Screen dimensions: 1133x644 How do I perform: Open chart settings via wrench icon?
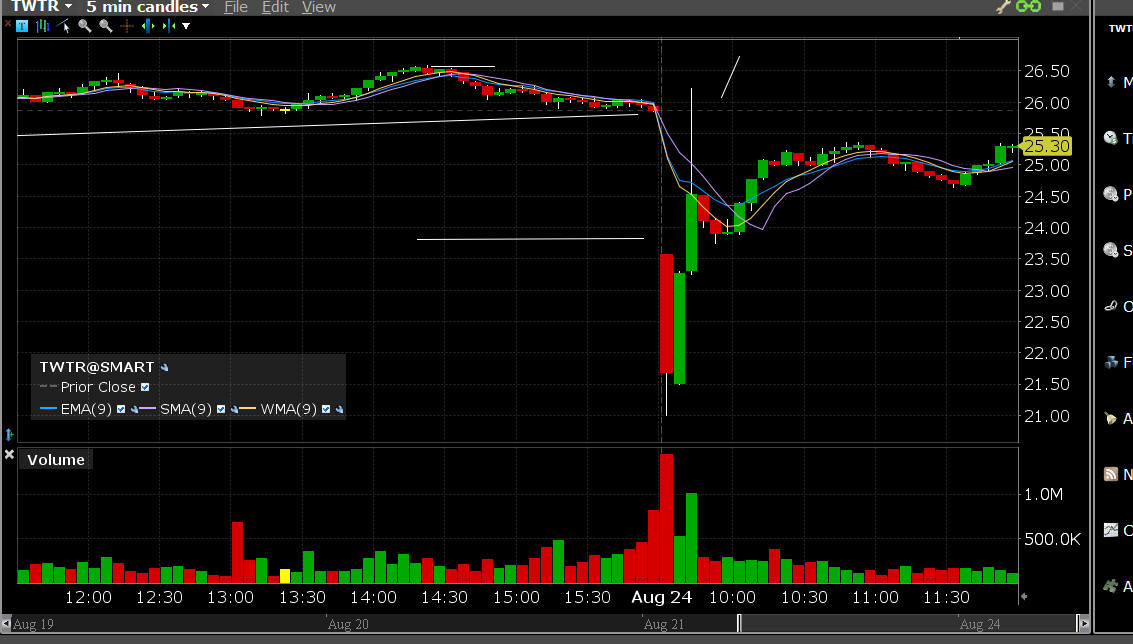coord(1004,7)
